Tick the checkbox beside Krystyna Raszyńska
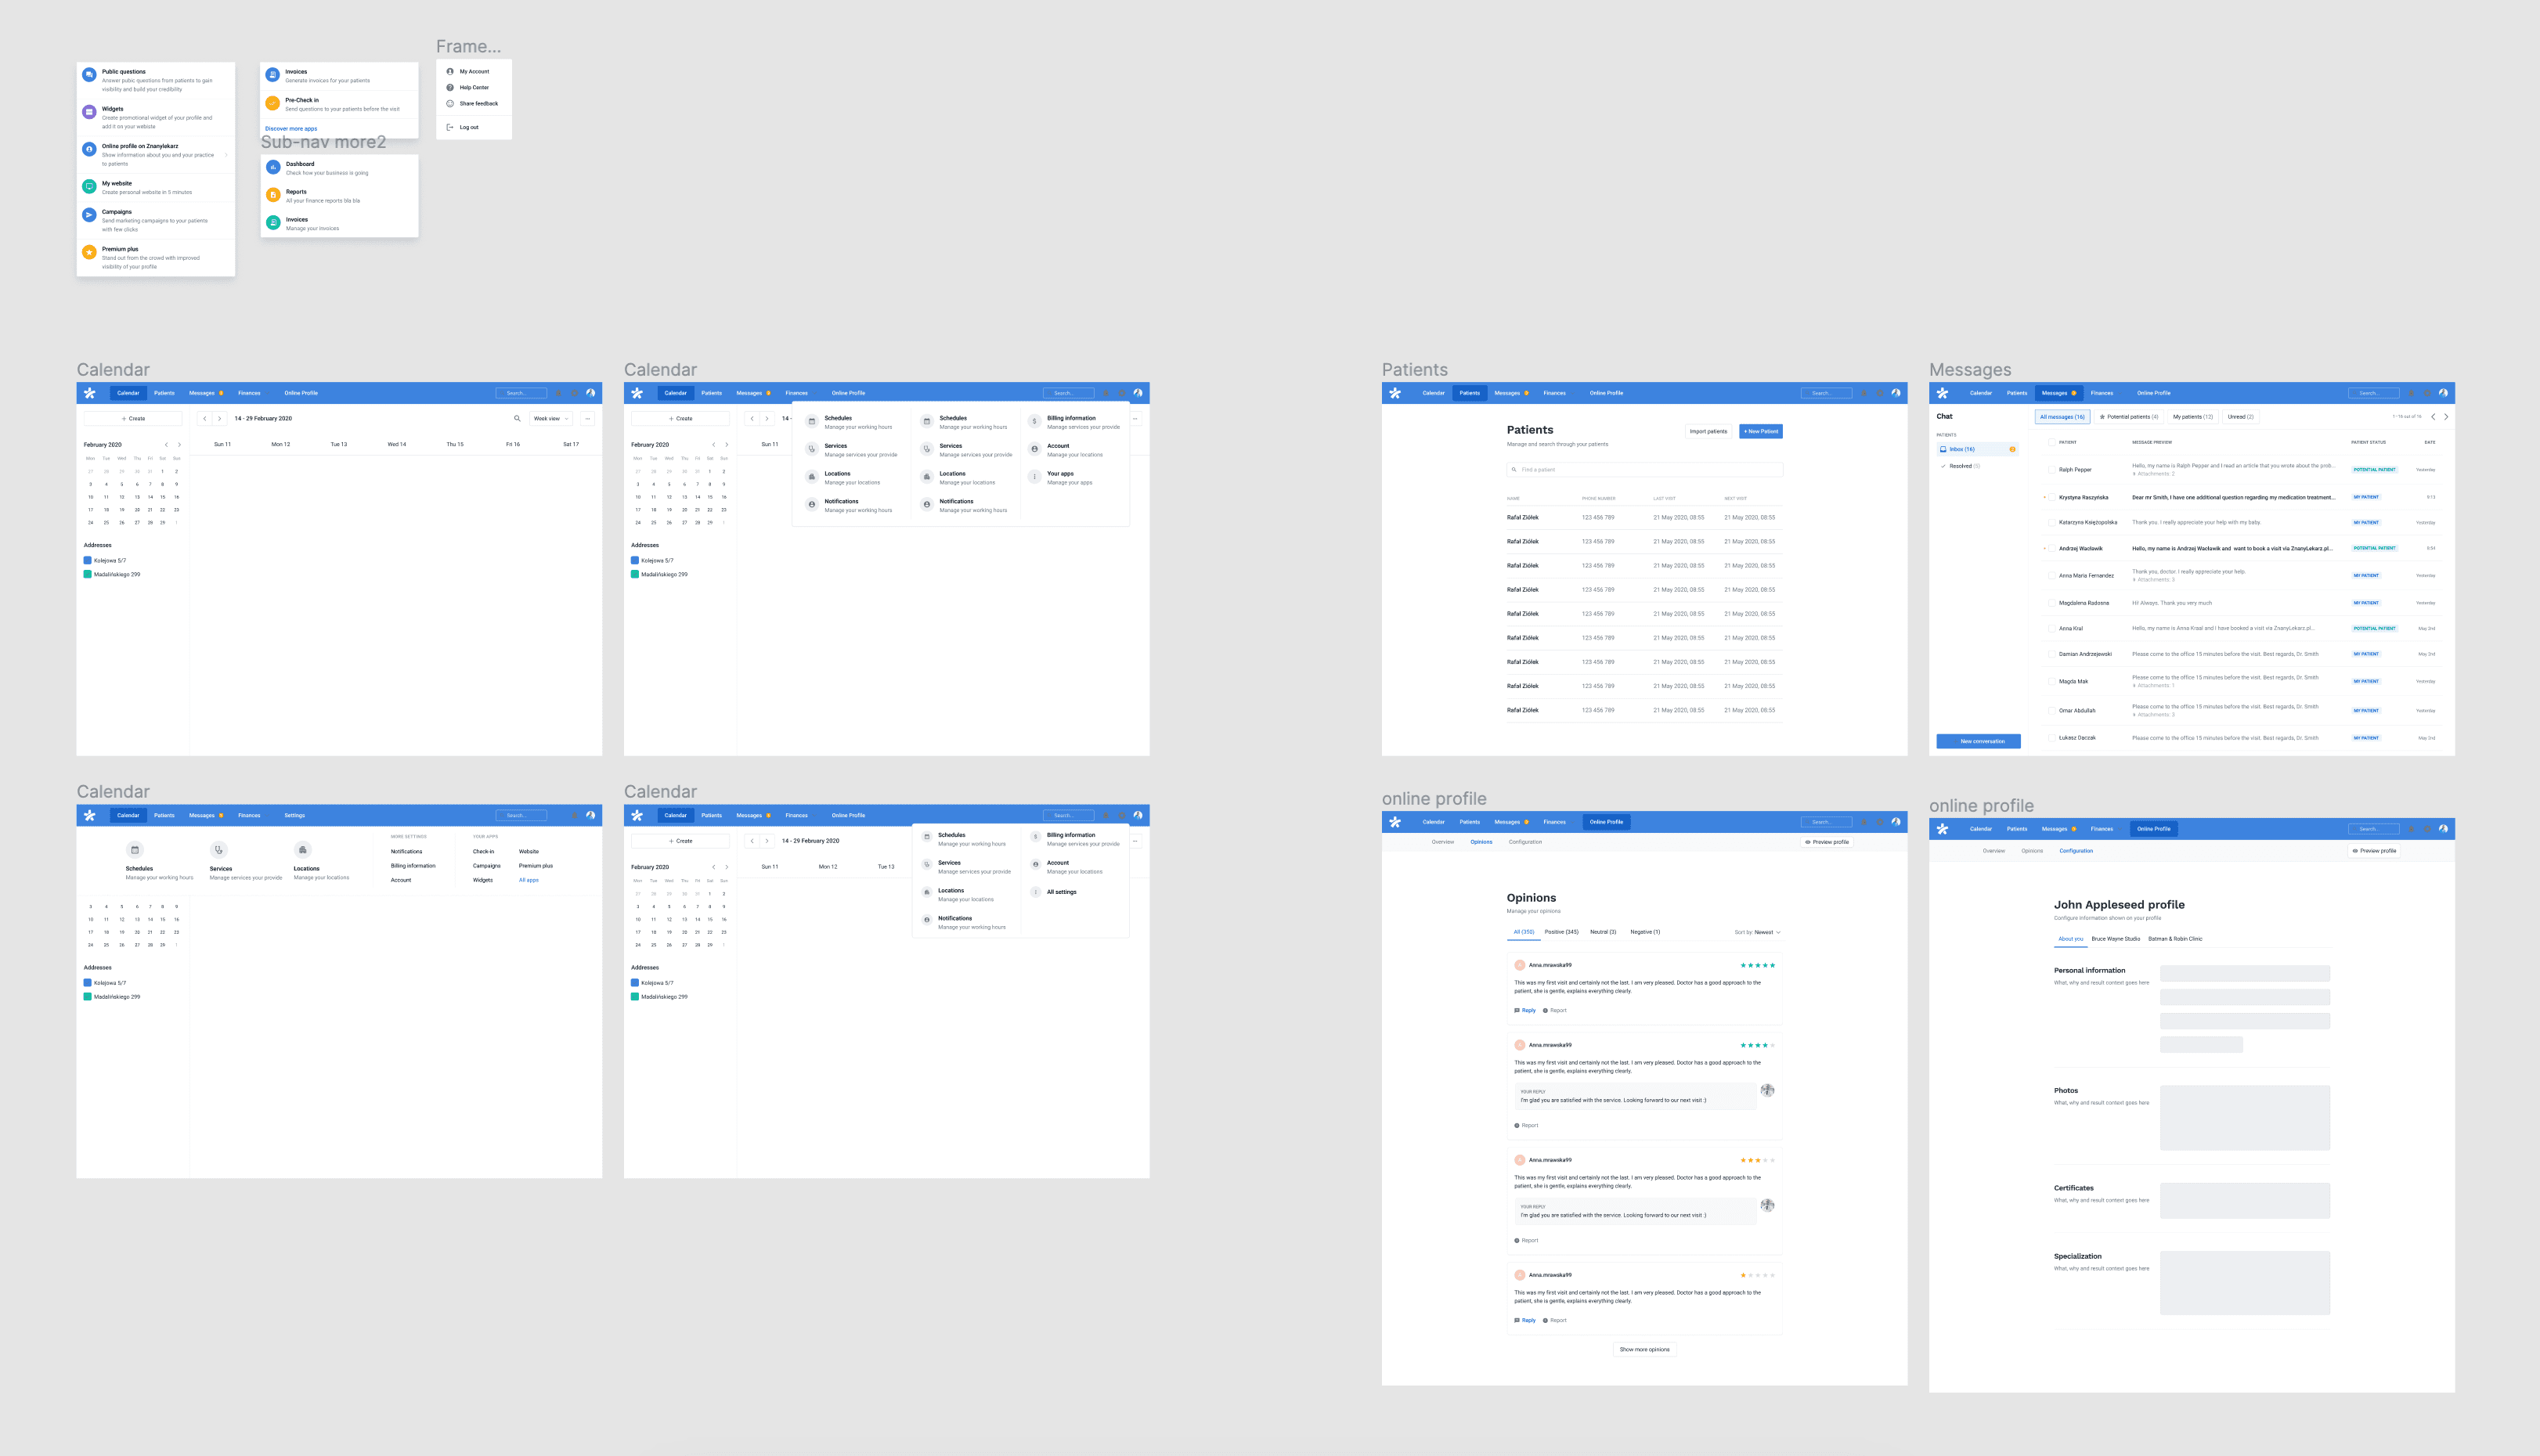Viewport: 2540px width, 1456px height. point(2051,497)
